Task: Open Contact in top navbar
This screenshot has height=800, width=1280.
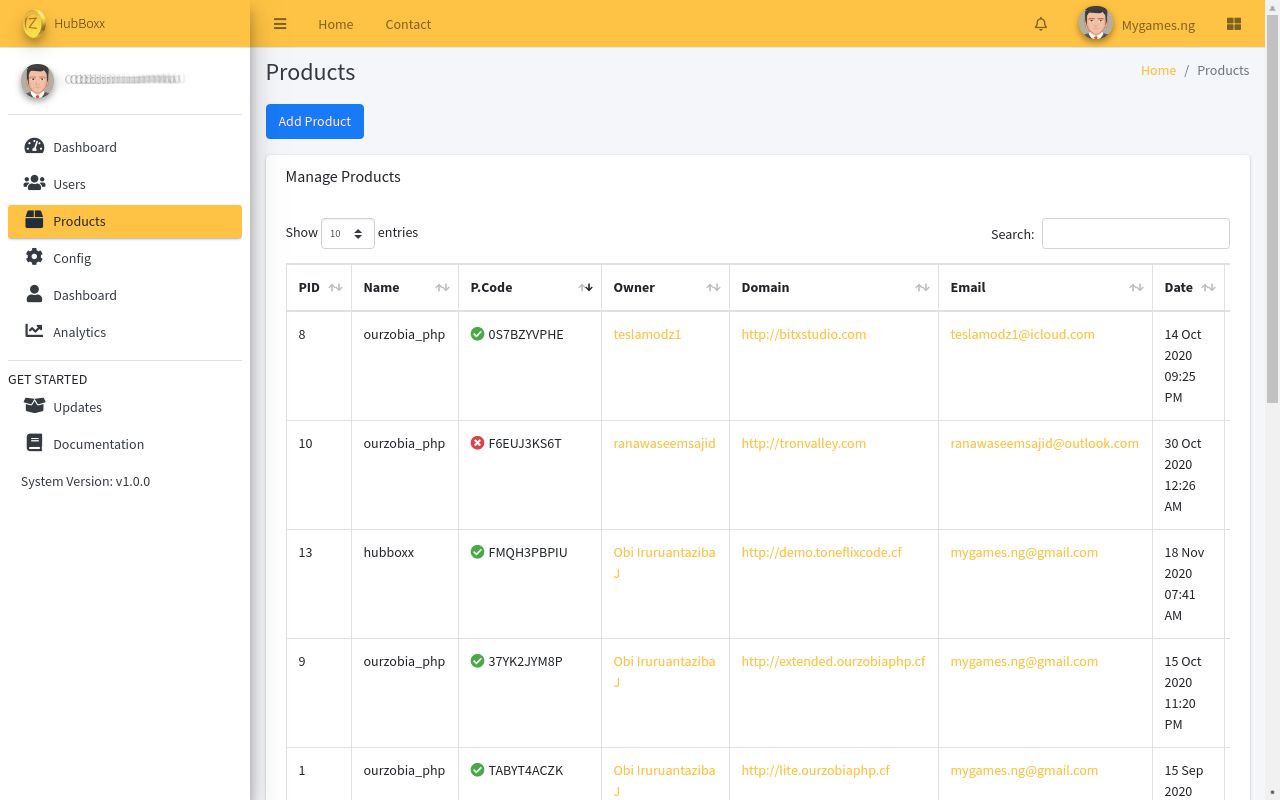Action: coord(408,24)
